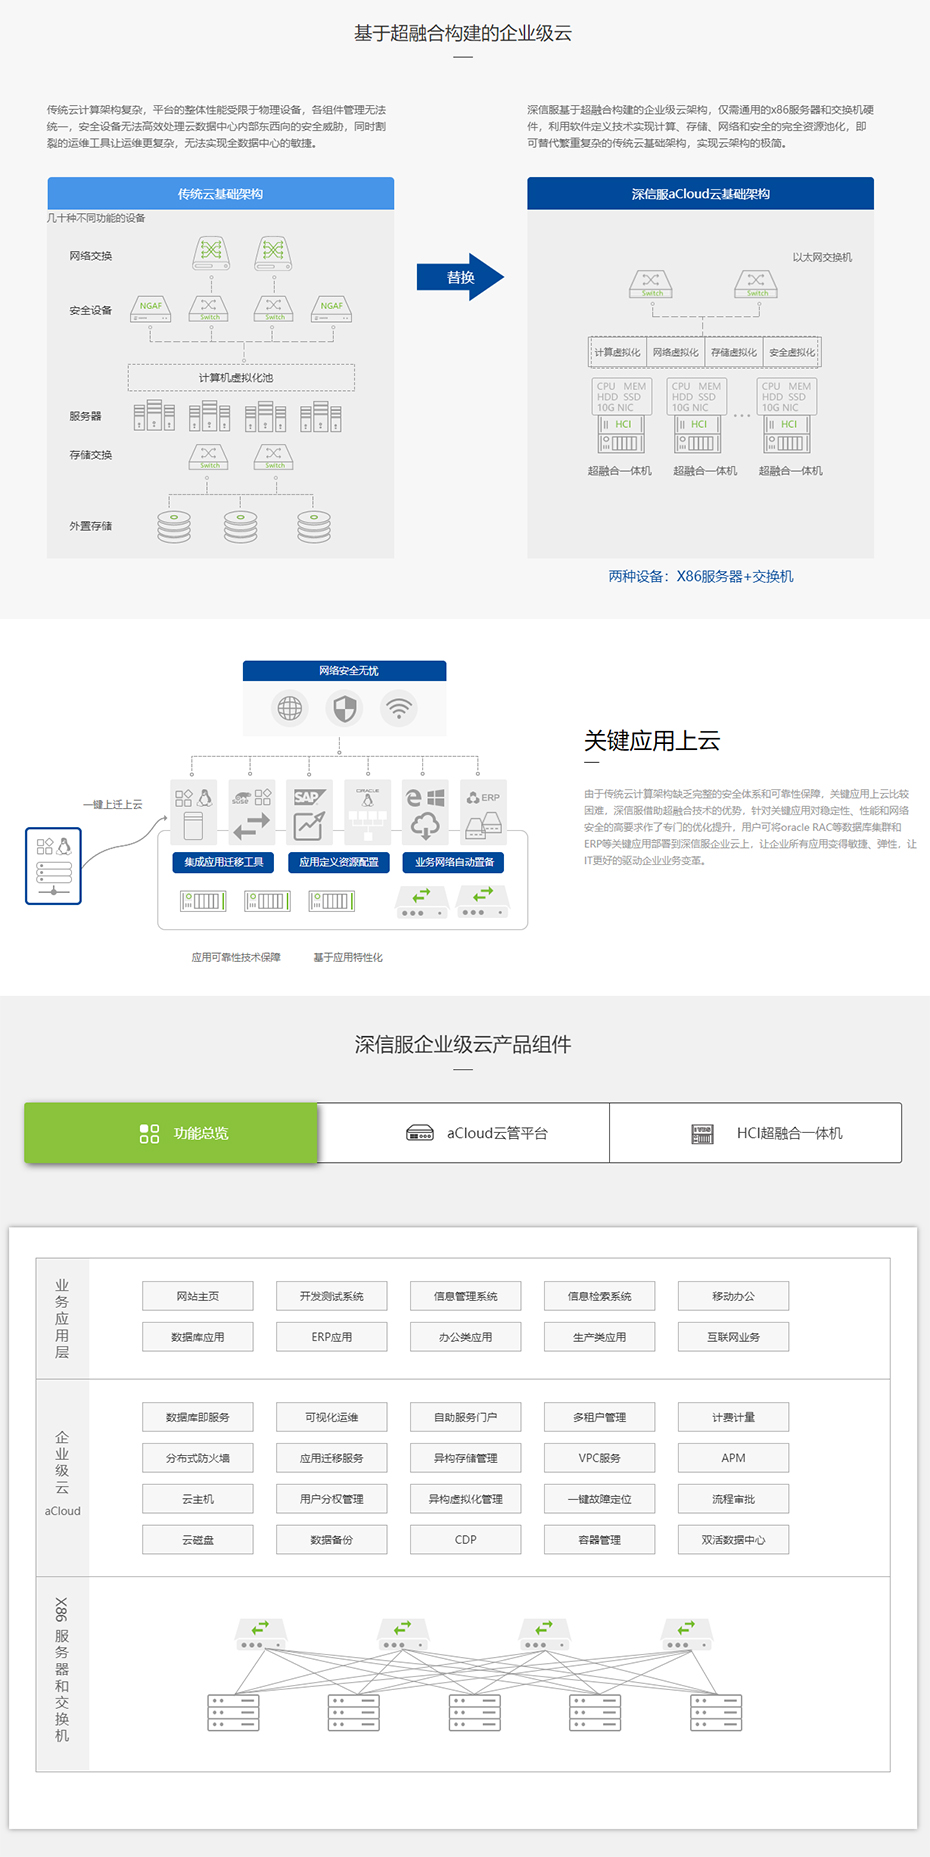Click the IE and Windows cloud icon
Screen dimensions: 930x1857
point(425,812)
